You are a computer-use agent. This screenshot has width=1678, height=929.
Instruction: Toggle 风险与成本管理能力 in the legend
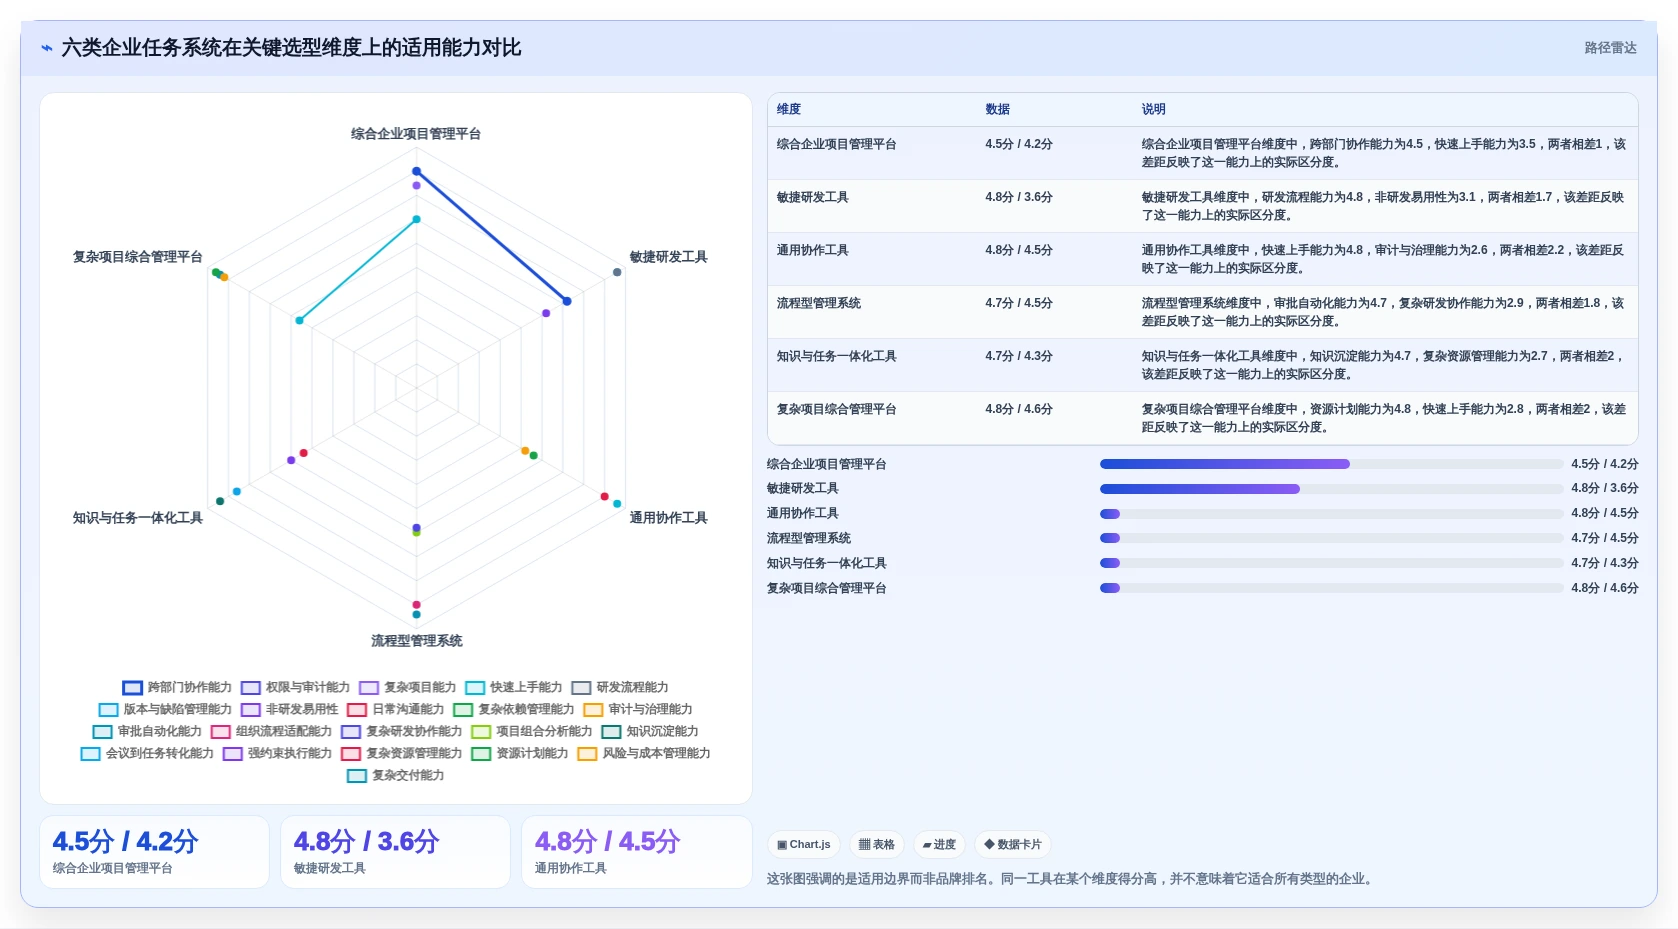point(644,754)
